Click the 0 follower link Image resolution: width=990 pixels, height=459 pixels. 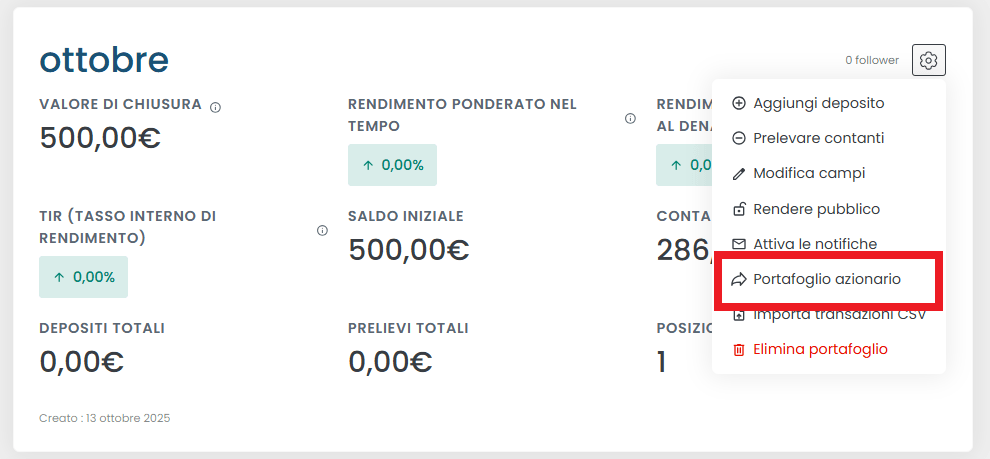(872, 61)
